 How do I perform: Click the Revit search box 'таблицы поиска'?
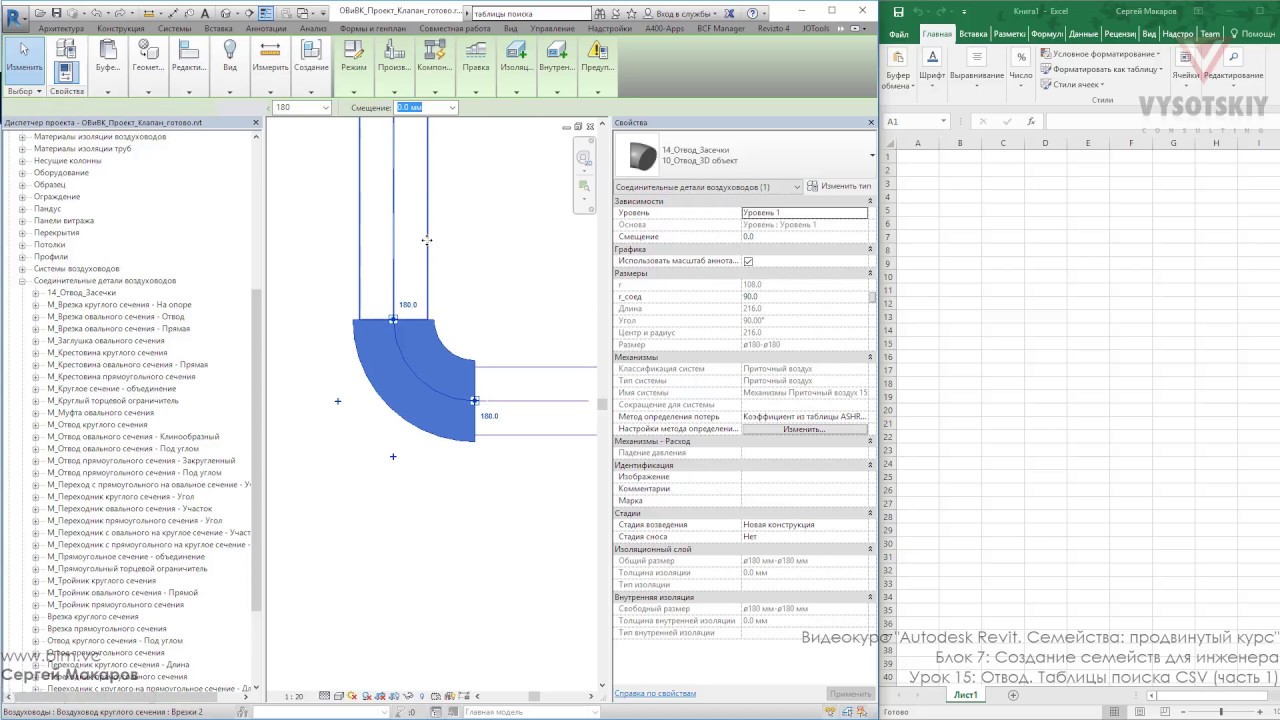click(x=531, y=14)
